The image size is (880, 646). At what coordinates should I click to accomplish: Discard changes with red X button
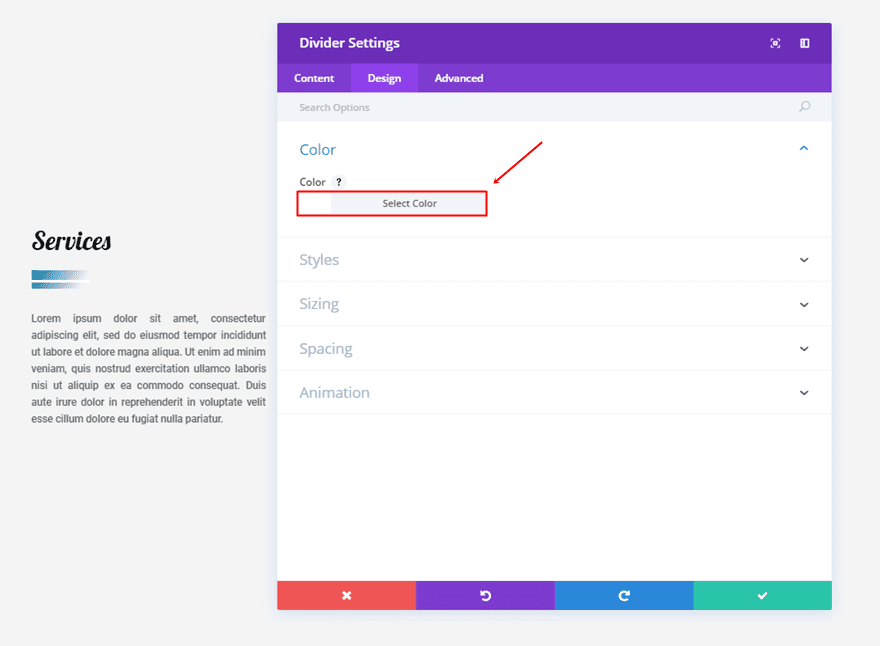point(346,595)
